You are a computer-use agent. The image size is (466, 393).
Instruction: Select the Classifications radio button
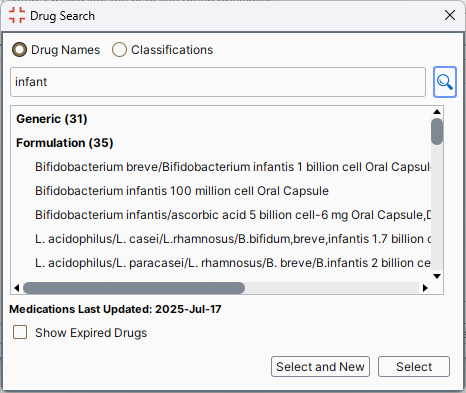point(119,50)
